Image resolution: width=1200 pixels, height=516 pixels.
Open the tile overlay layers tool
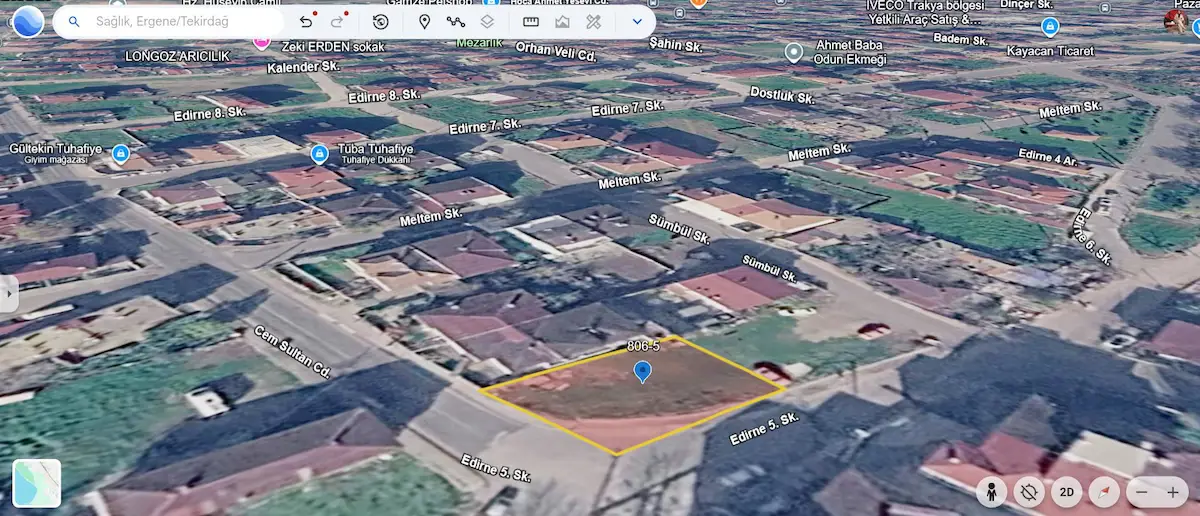pyautogui.click(x=487, y=21)
